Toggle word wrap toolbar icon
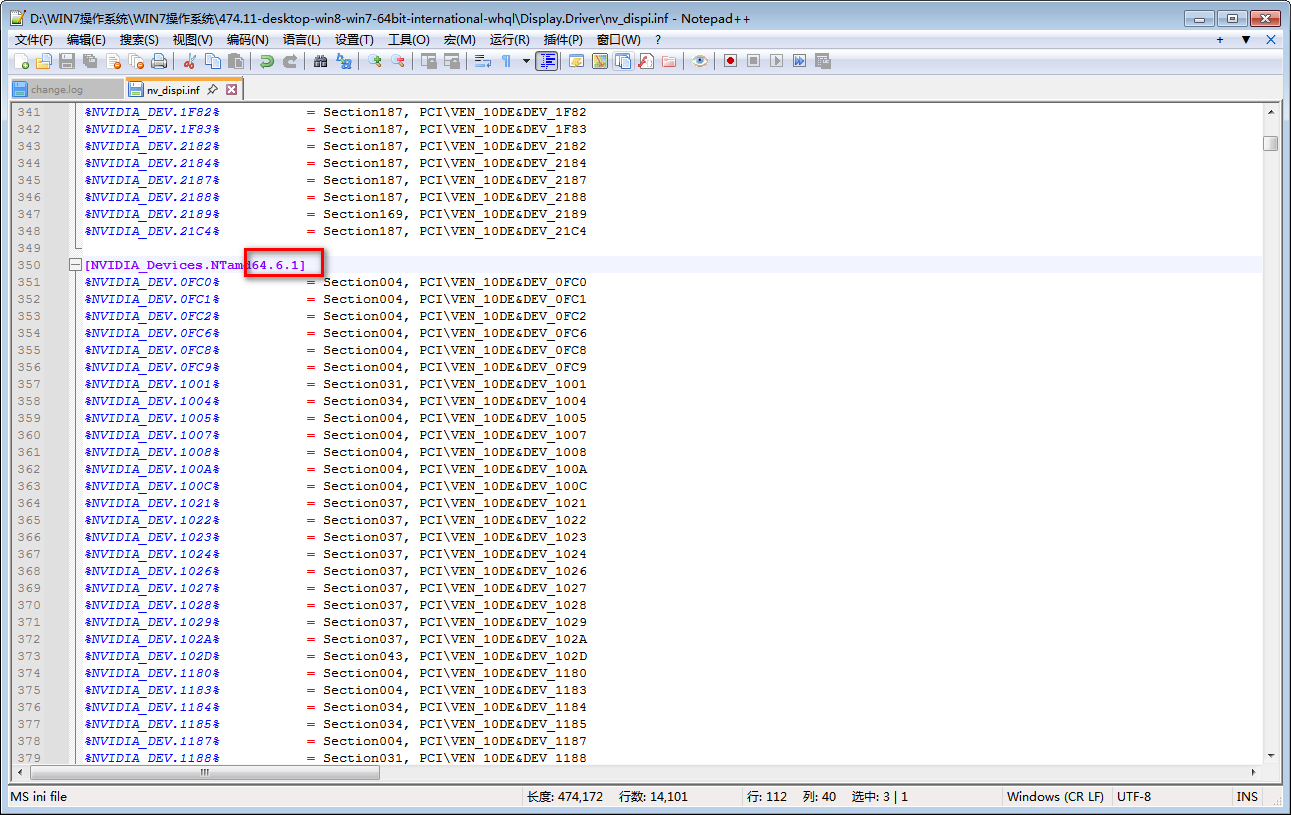1291x815 pixels. coord(483,61)
